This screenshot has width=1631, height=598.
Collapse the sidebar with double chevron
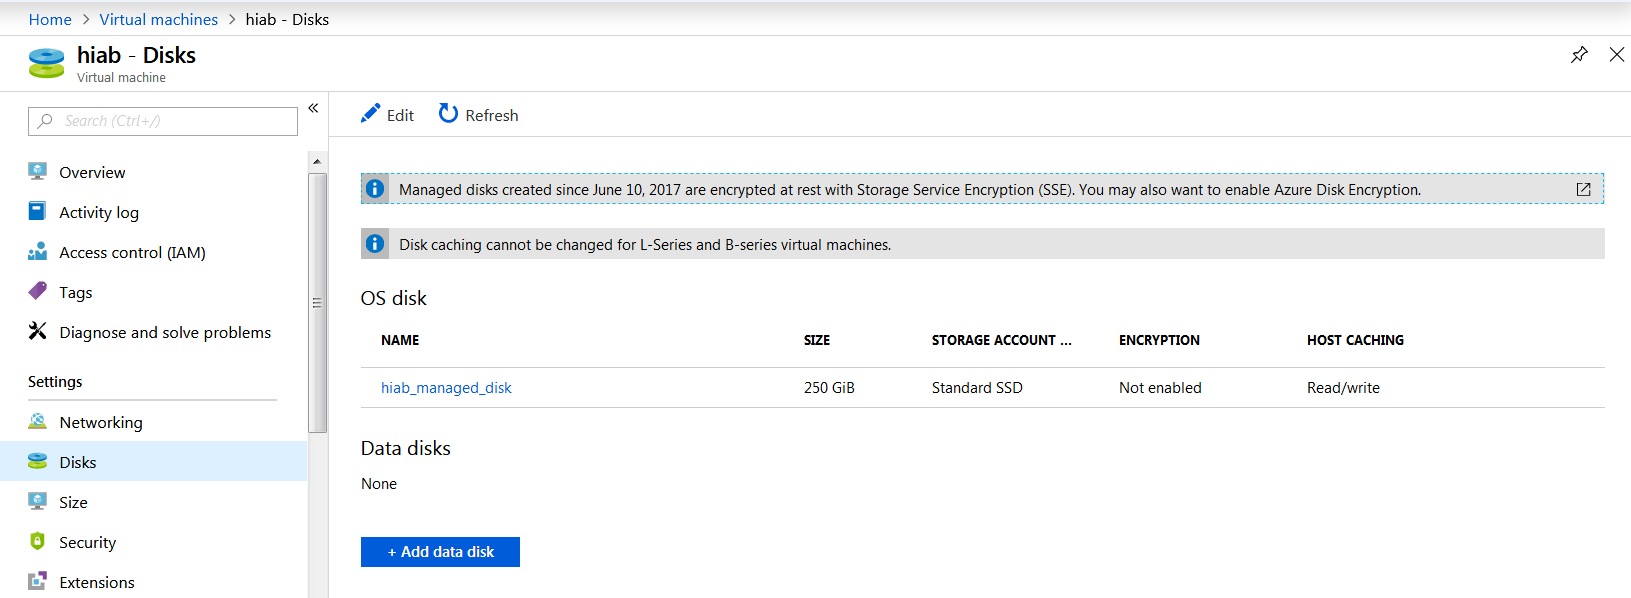tap(313, 108)
